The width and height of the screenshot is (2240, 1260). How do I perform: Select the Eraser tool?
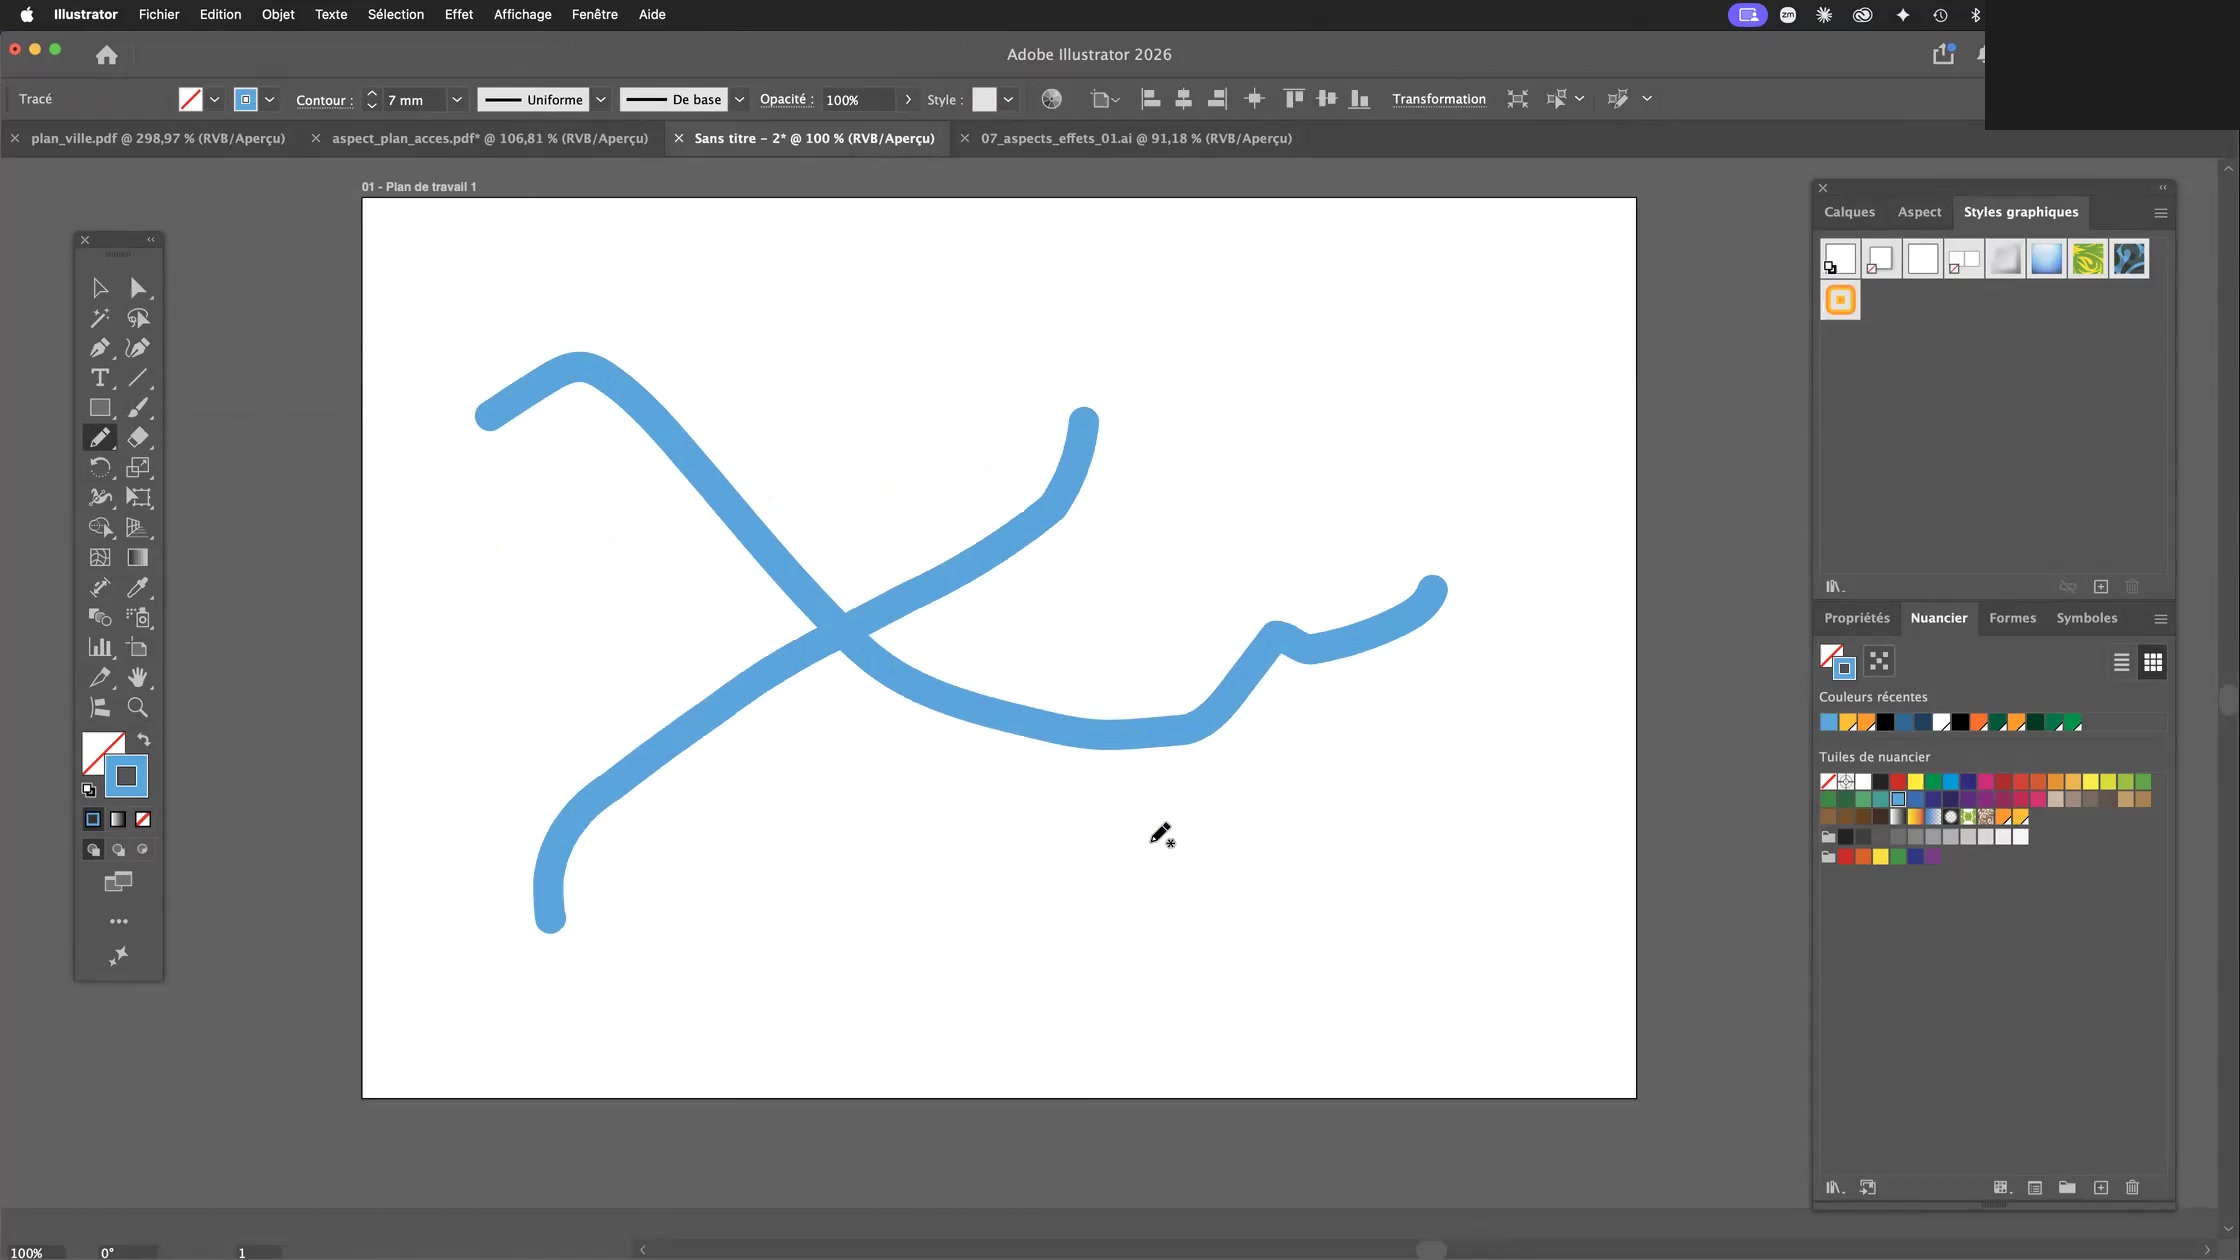(138, 437)
